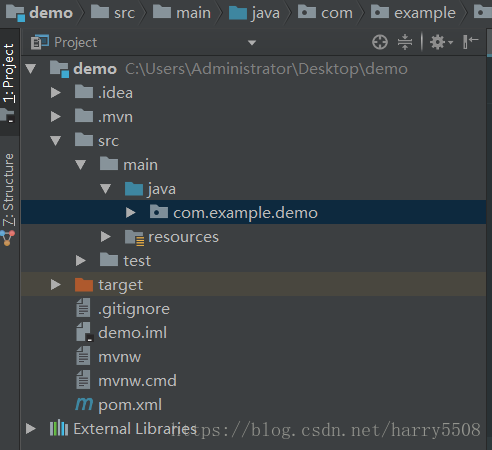Viewport: 492px width, 450px height.
Task: Click the Structure tab's diagram icon
Action: (8, 238)
